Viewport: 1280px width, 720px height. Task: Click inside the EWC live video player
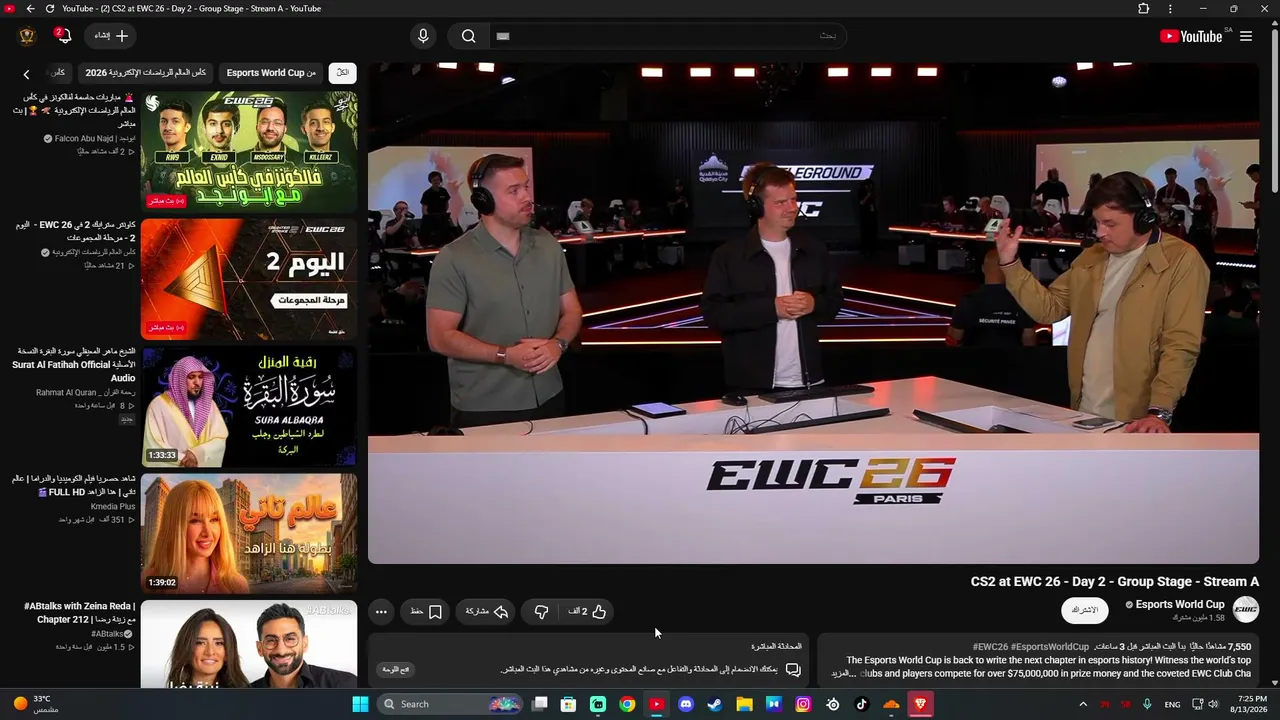point(813,313)
